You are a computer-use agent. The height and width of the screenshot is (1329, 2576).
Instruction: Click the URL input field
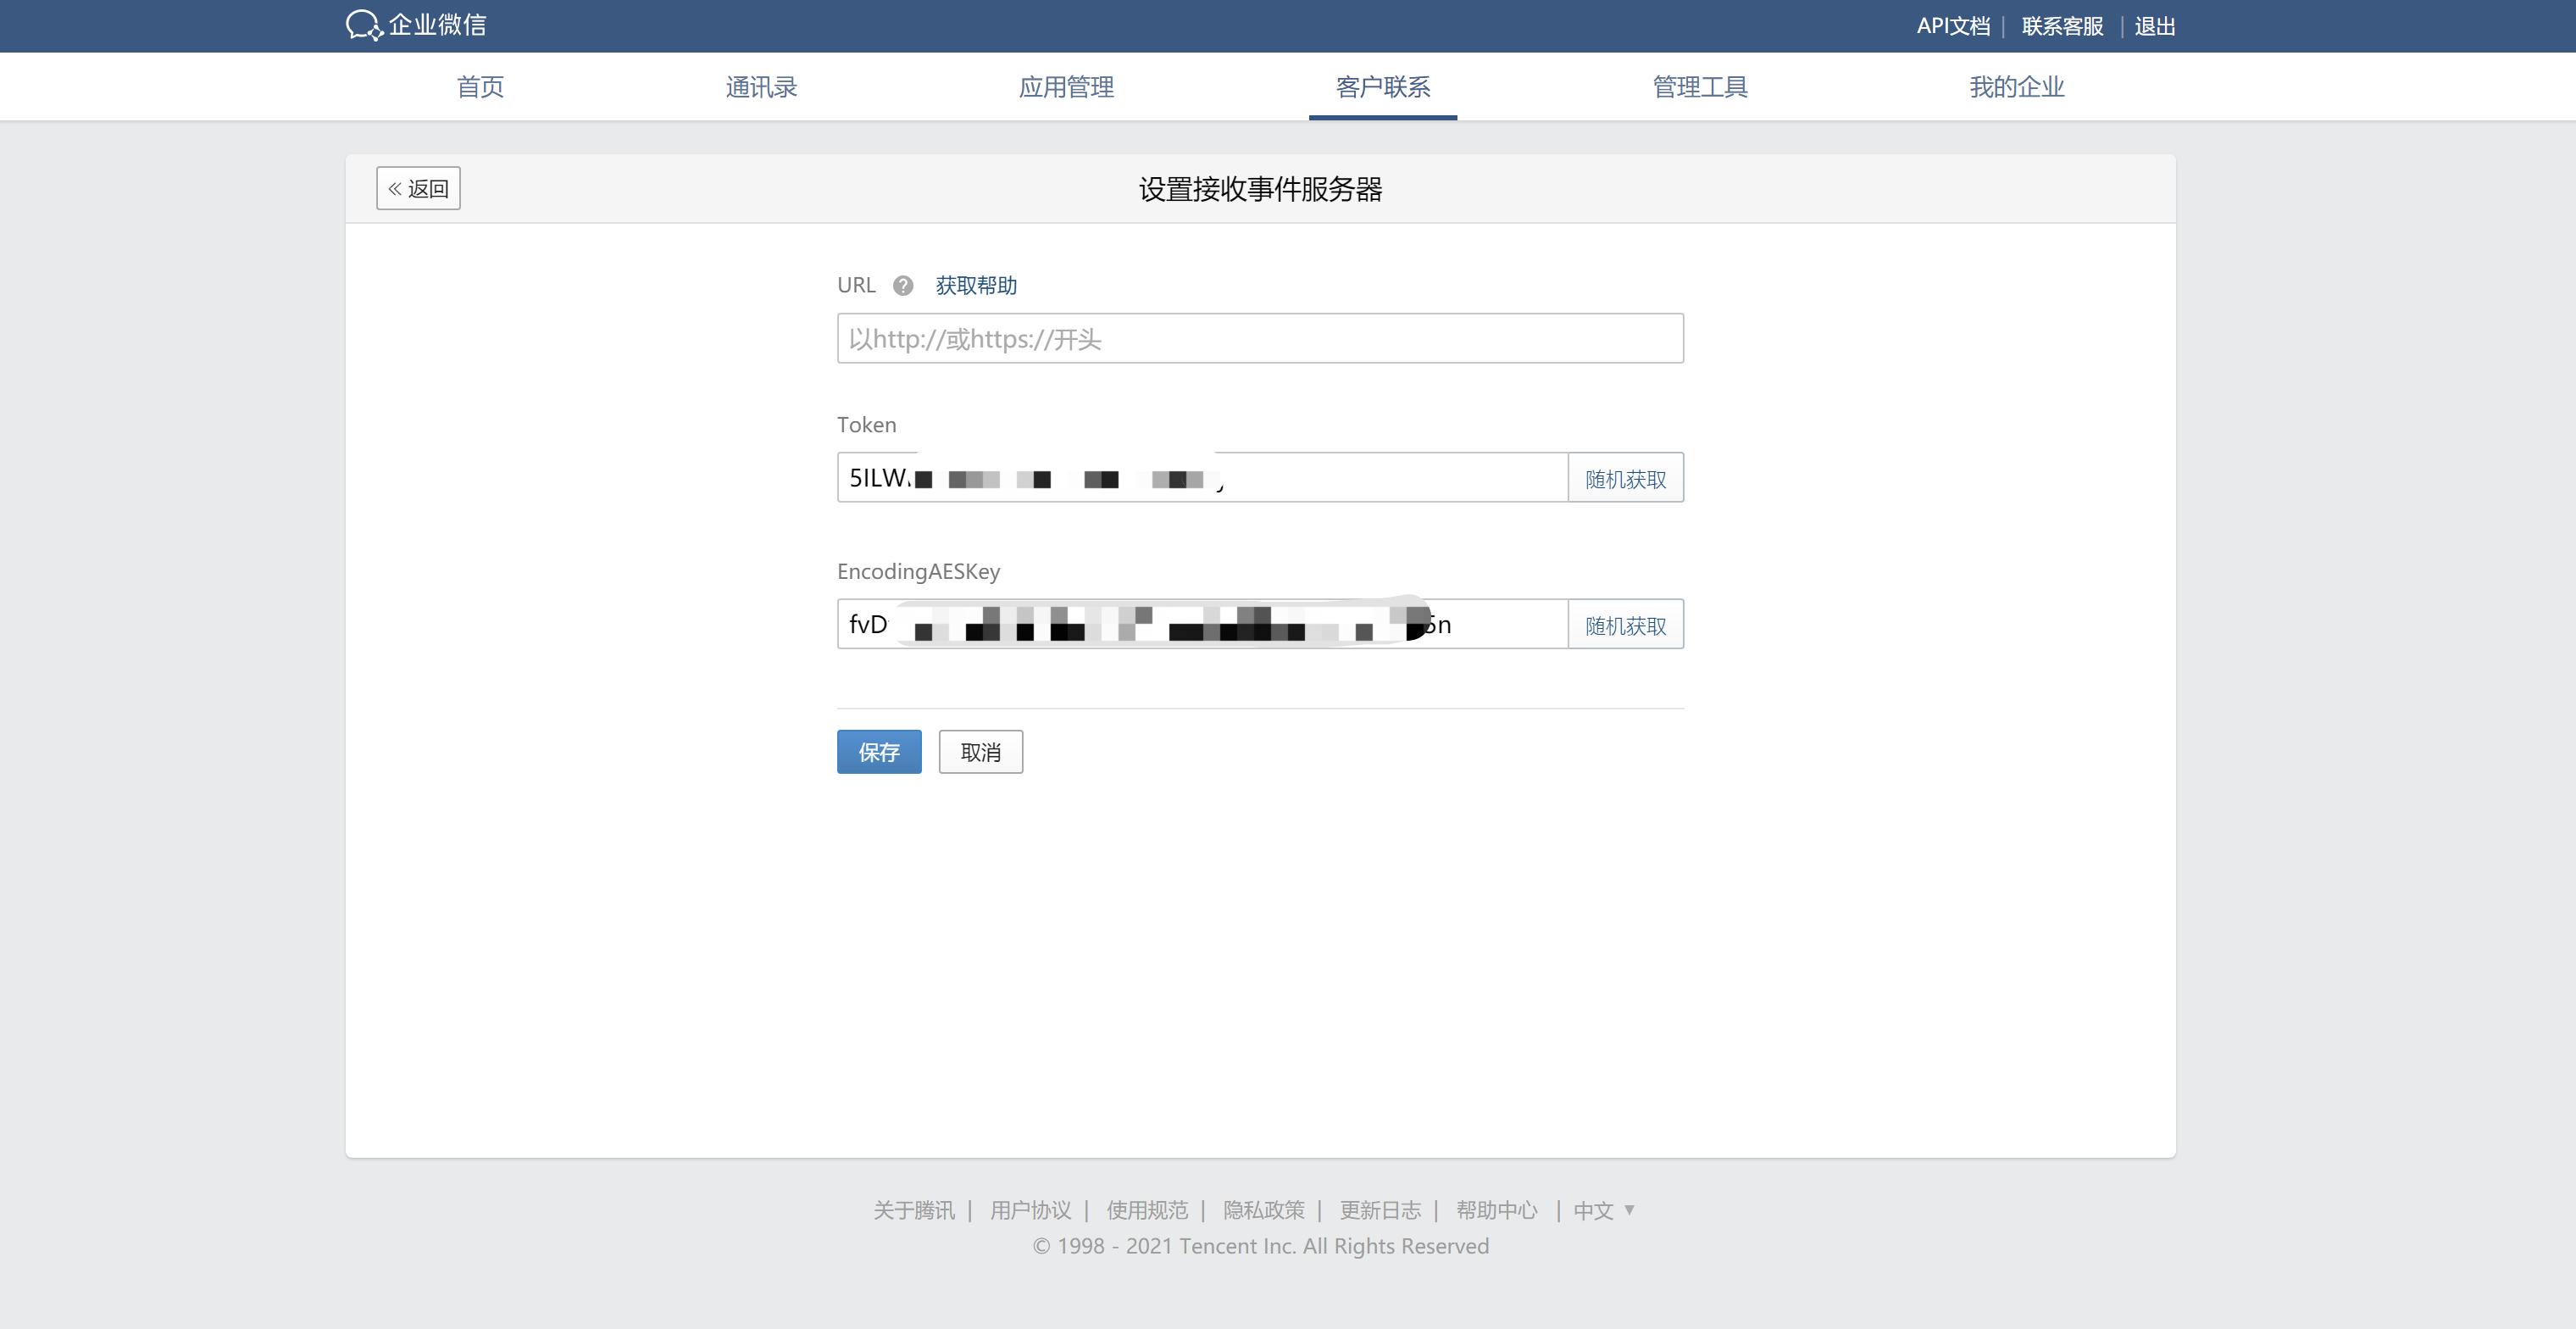tap(1260, 339)
